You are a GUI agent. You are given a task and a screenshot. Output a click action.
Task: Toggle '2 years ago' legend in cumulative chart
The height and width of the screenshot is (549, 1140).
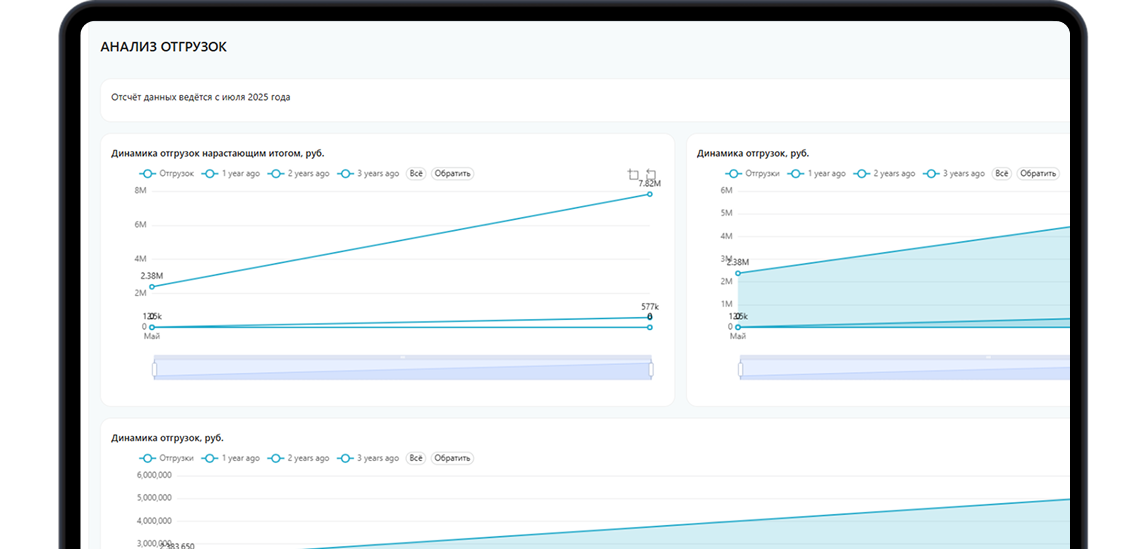coord(299,174)
